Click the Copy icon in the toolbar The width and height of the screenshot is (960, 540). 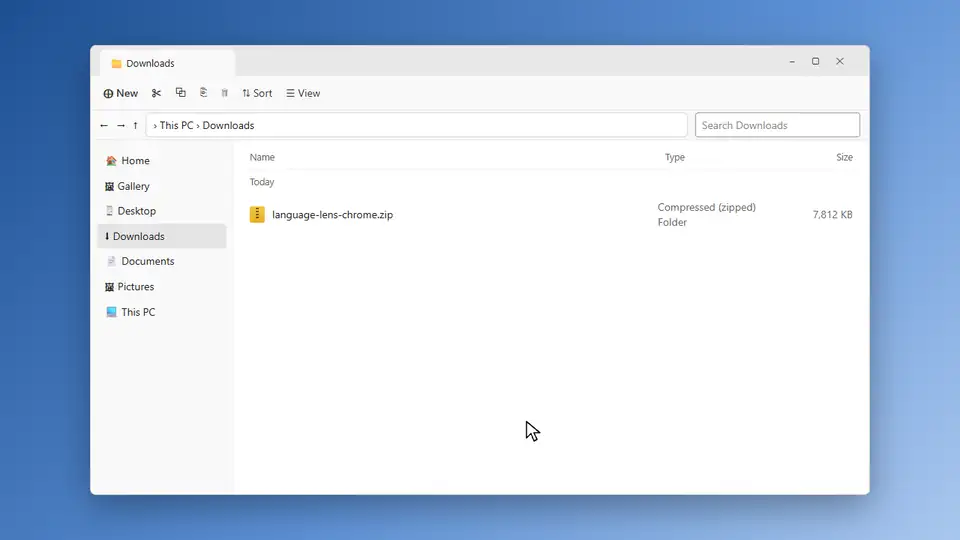[x=181, y=92]
